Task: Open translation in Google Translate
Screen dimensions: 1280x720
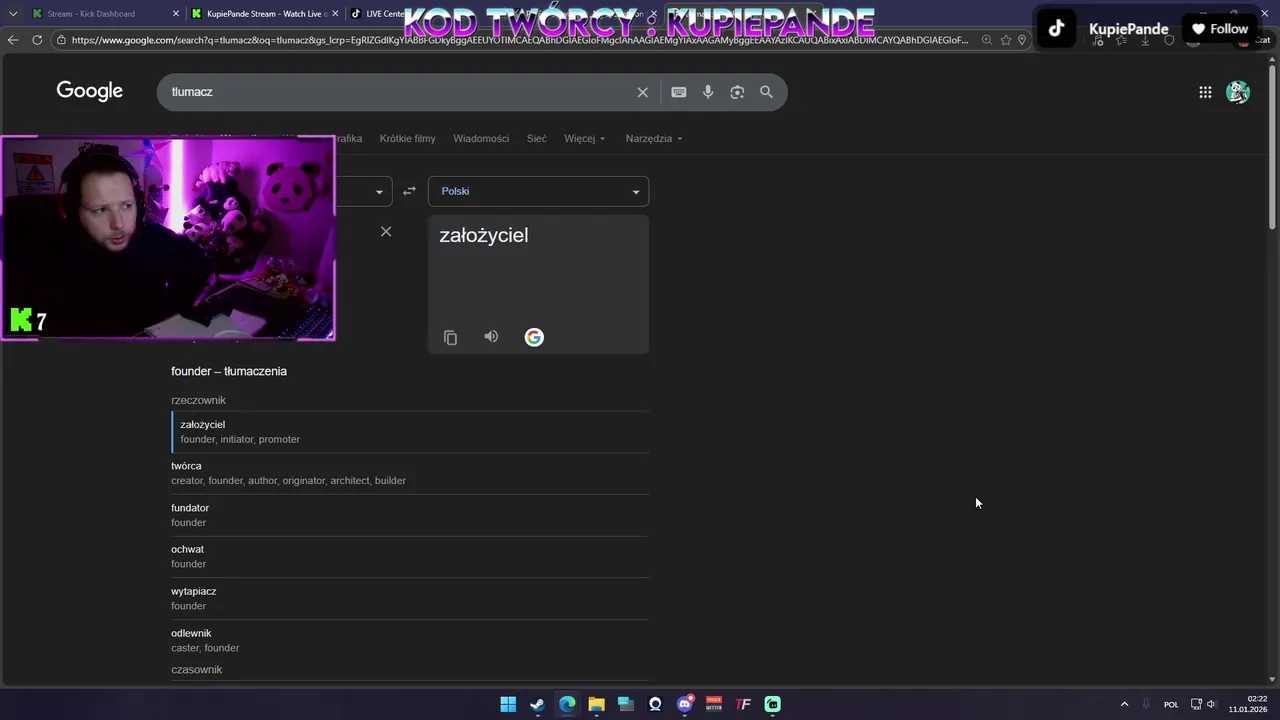Action: pyautogui.click(x=534, y=337)
